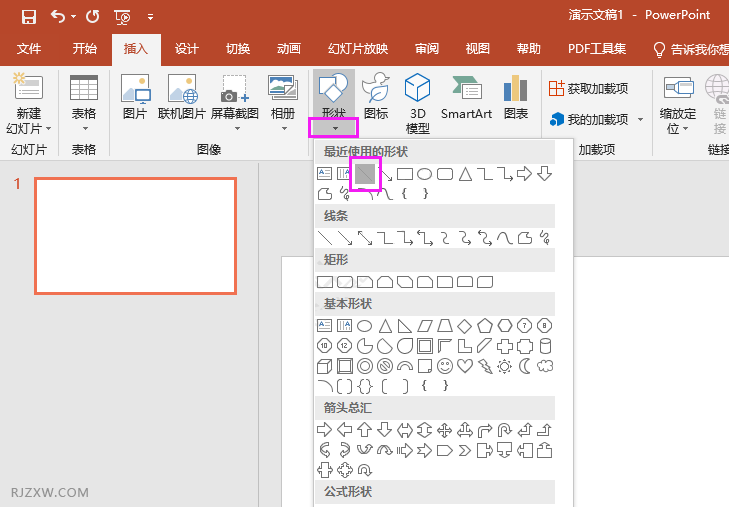The width and height of the screenshot is (729, 507).
Task: Select the chevron arrow shape
Action: [464, 450]
